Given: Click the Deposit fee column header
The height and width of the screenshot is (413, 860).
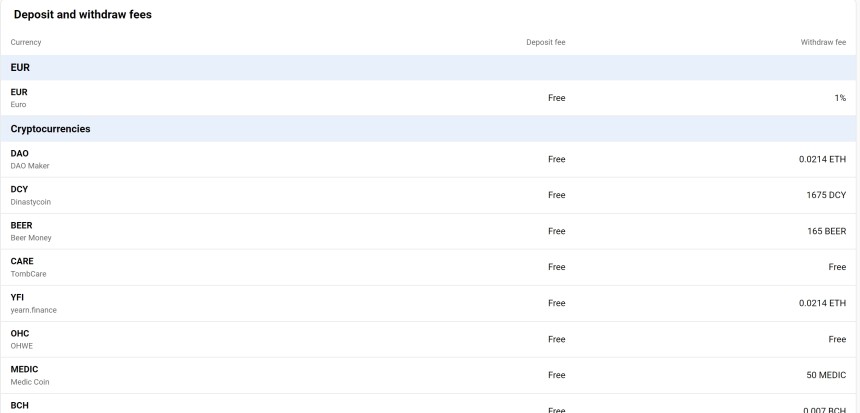Looking at the screenshot, I should [546, 42].
